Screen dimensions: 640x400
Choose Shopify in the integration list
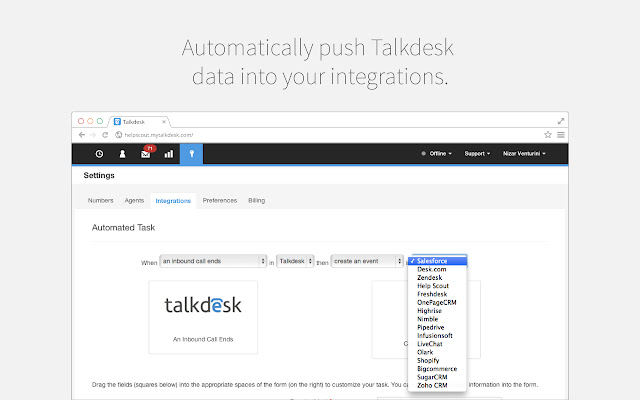[x=437, y=360]
